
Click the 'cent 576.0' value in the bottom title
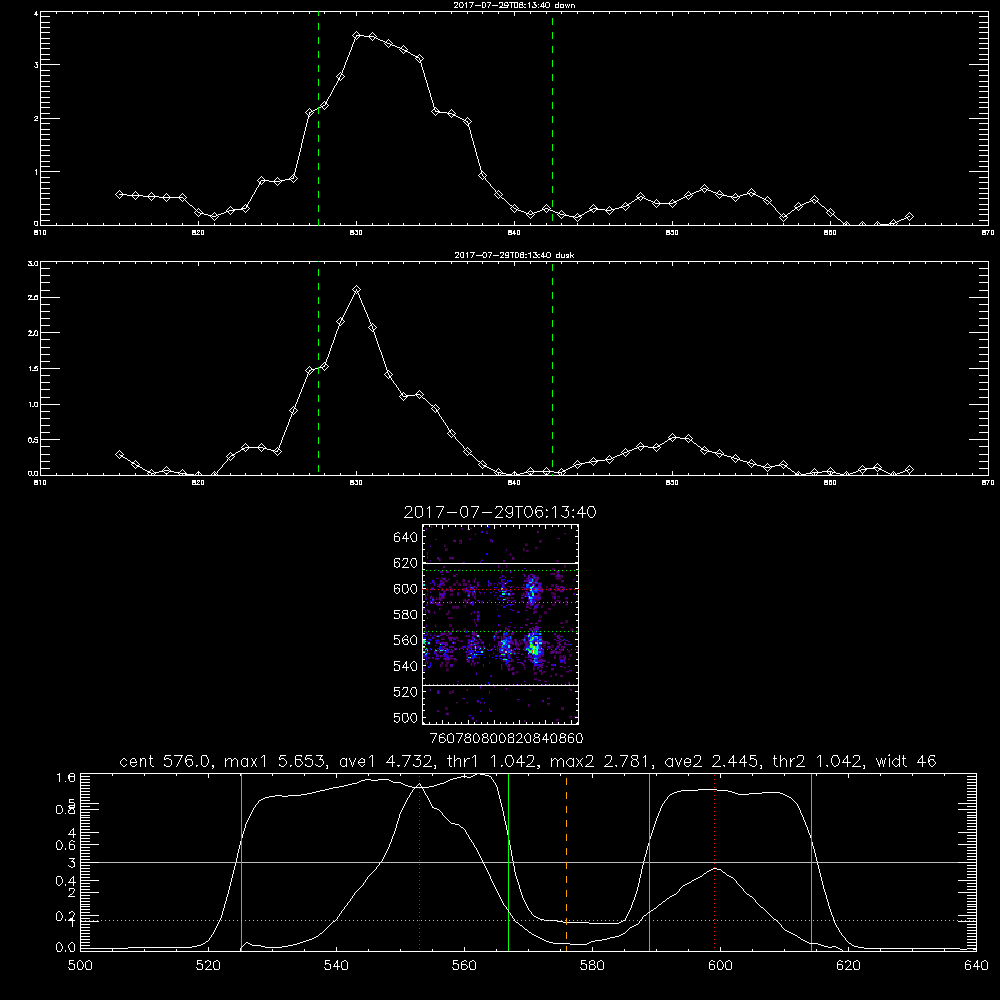pos(167,761)
